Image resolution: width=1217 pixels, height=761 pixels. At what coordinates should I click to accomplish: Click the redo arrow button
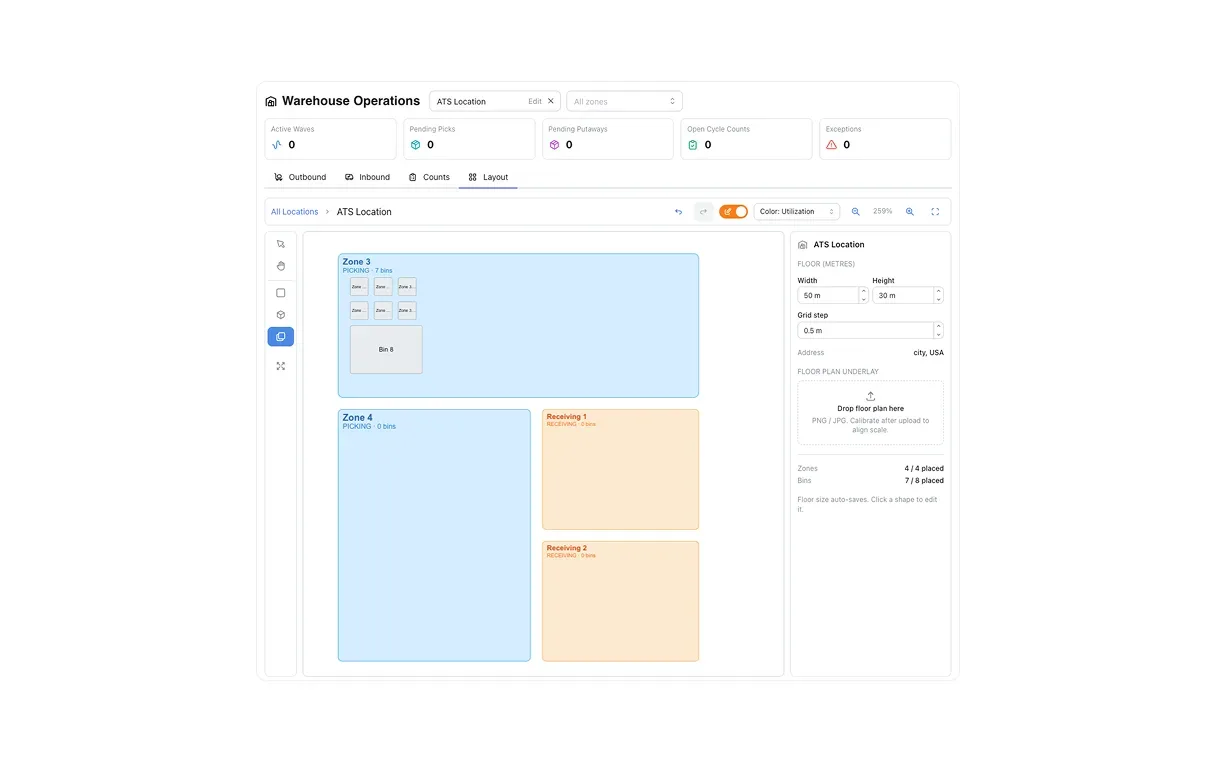[x=703, y=212]
